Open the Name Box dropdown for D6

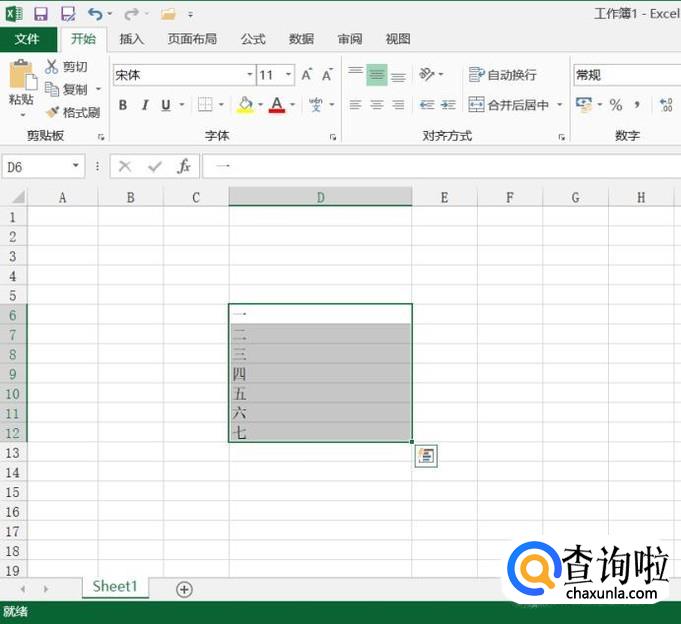(x=77, y=167)
